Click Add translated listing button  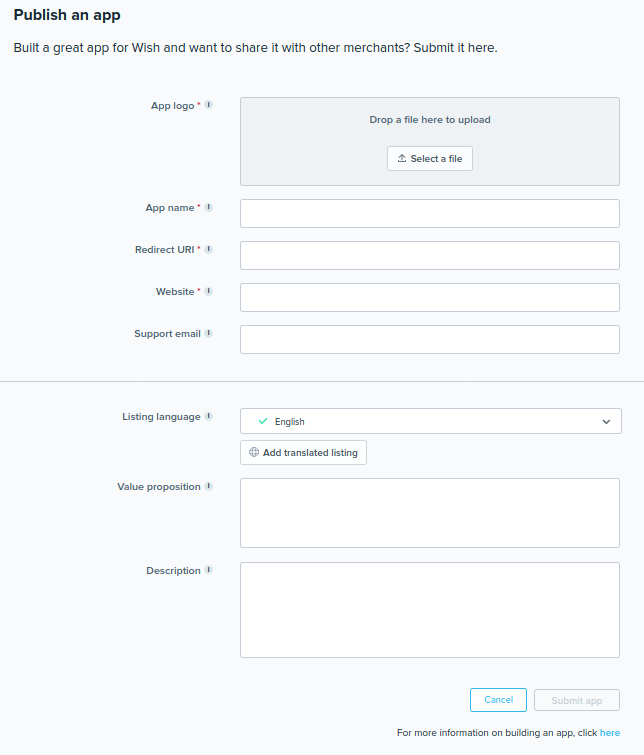click(x=304, y=453)
